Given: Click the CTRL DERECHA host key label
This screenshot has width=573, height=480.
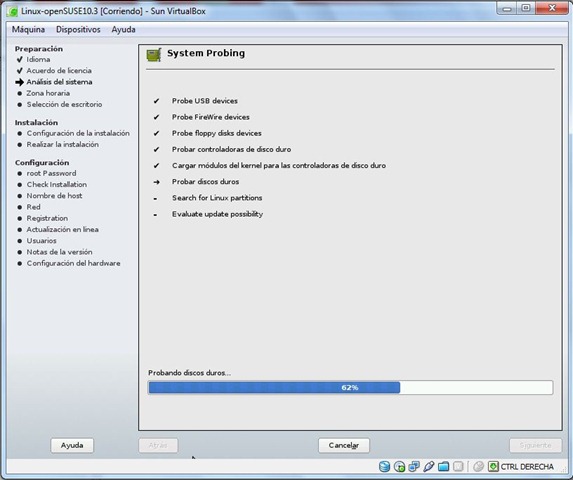Looking at the screenshot, I should (527, 466).
